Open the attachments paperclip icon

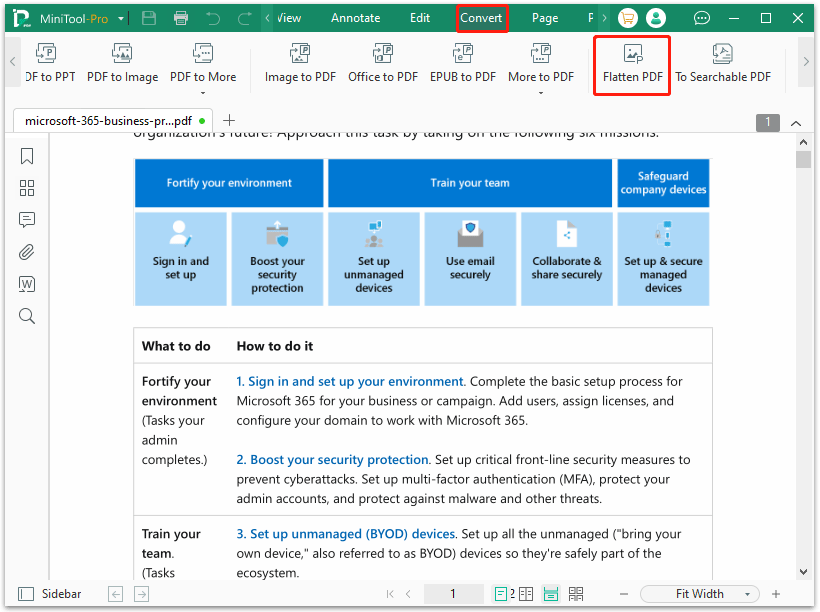(27, 252)
